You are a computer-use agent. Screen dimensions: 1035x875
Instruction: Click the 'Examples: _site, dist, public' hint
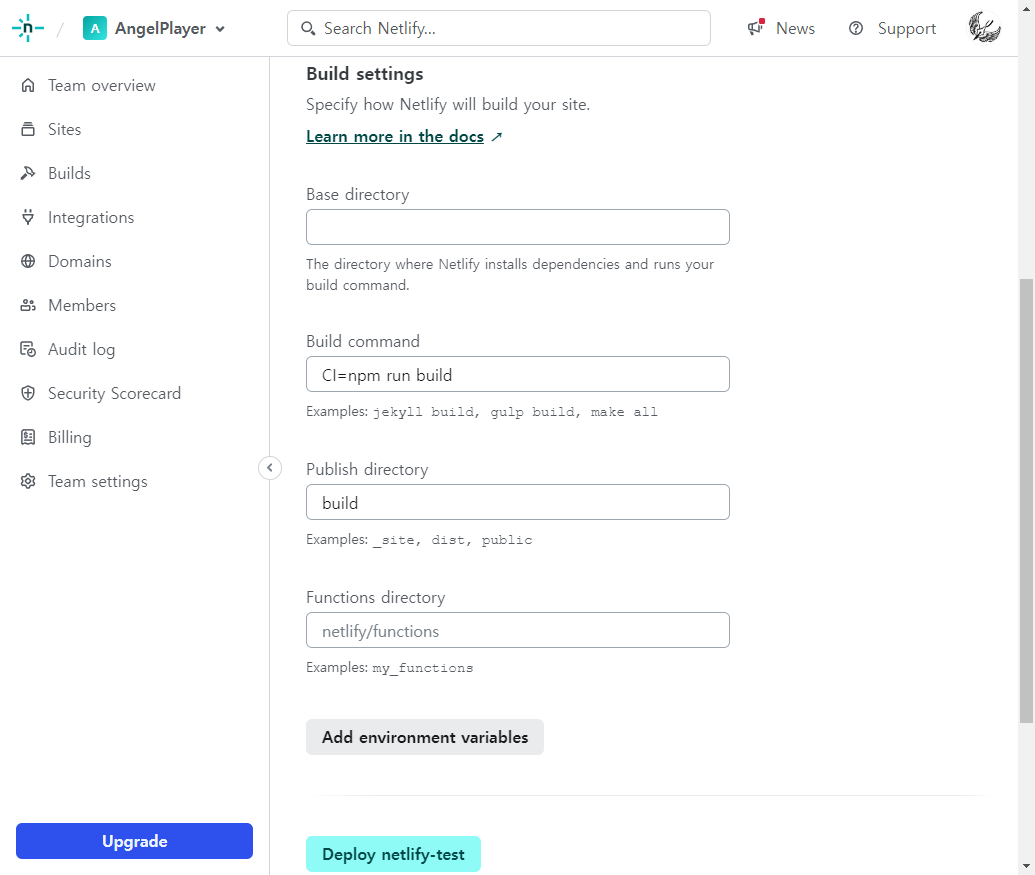[419, 540]
